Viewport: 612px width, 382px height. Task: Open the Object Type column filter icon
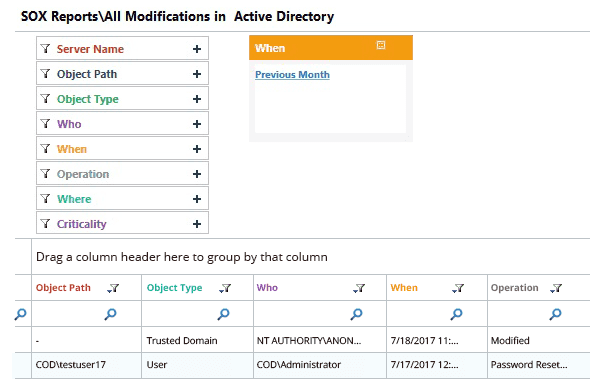225,288
